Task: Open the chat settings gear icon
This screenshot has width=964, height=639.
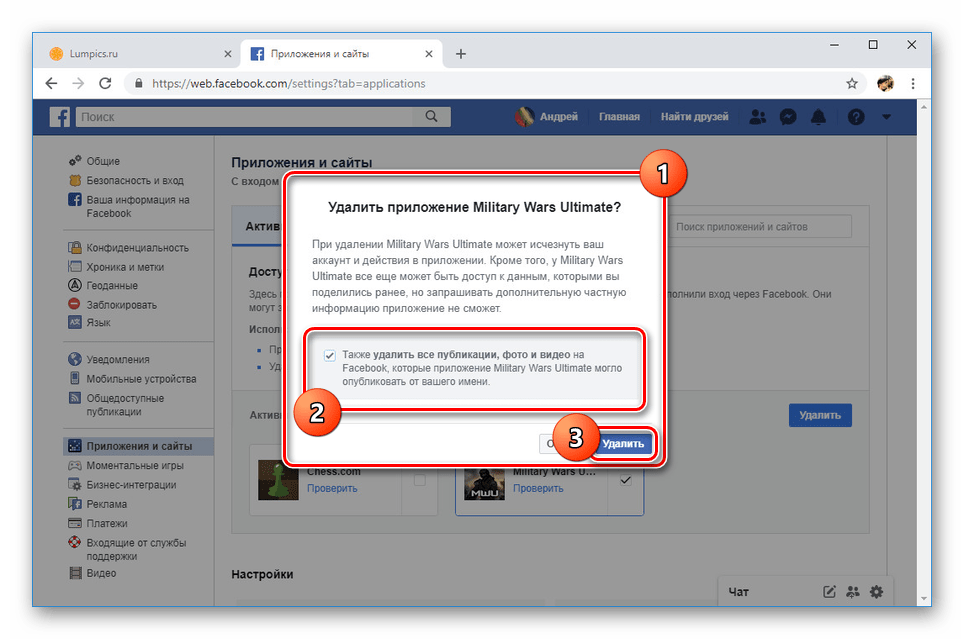Action: click(x=876, y=592)
